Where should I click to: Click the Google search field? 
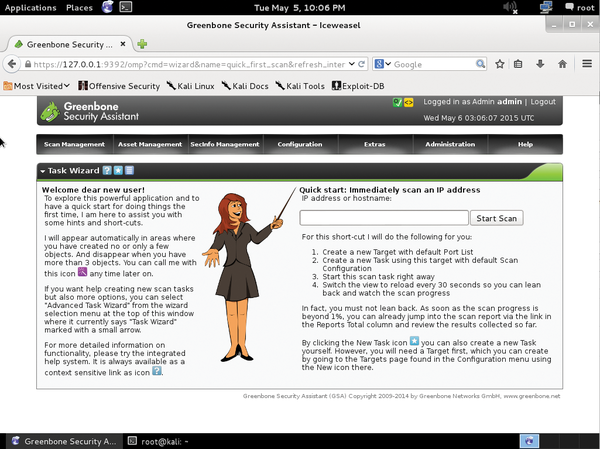[433, 64]
